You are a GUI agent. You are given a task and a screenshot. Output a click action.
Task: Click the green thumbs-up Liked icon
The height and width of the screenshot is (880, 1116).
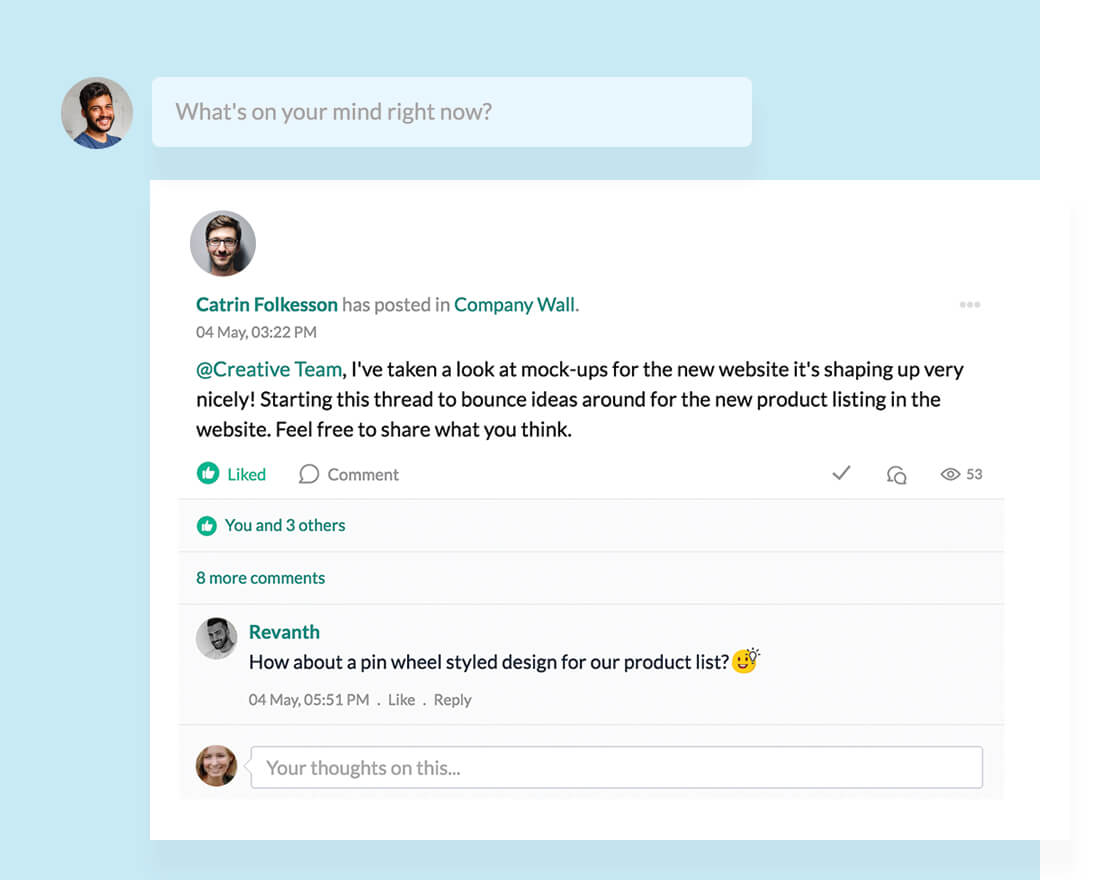click(208, 474)
